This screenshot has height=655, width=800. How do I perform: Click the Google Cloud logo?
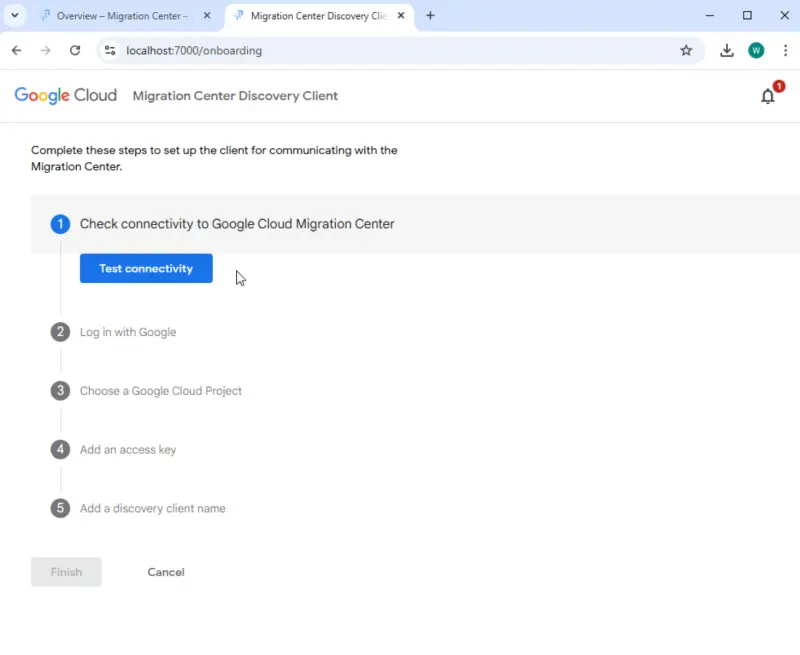point(64,95)
